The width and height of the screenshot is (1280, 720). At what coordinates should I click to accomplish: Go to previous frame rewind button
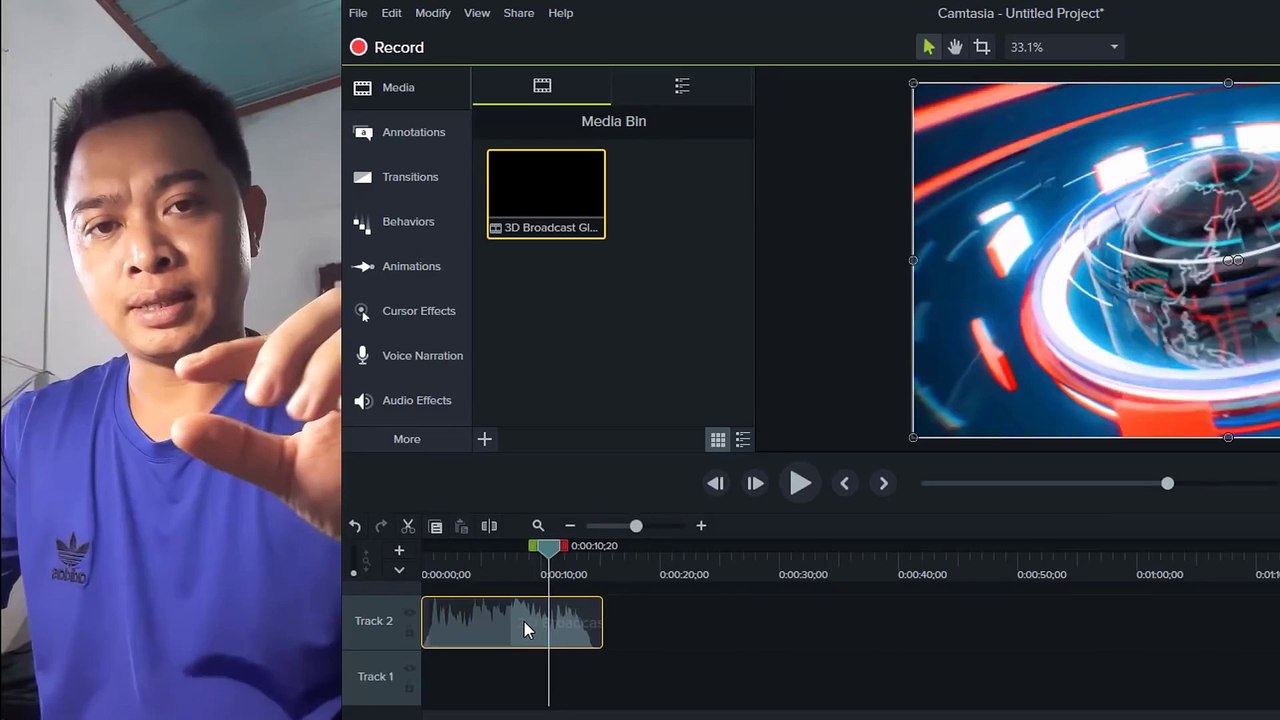tap(716, 484)
